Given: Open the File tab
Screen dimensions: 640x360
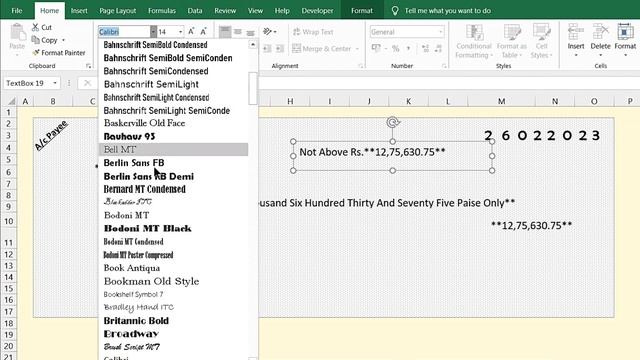Looking at the screenshot, I should (17, 11).
